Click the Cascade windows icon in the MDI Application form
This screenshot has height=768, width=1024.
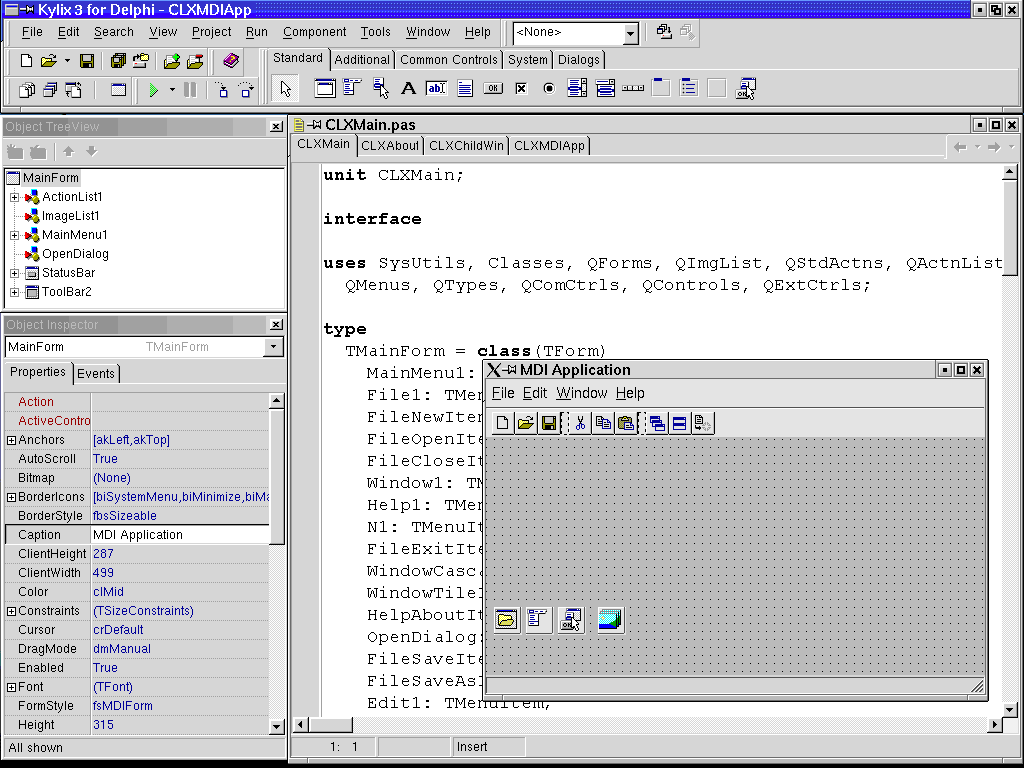click(x=657, y=423)
